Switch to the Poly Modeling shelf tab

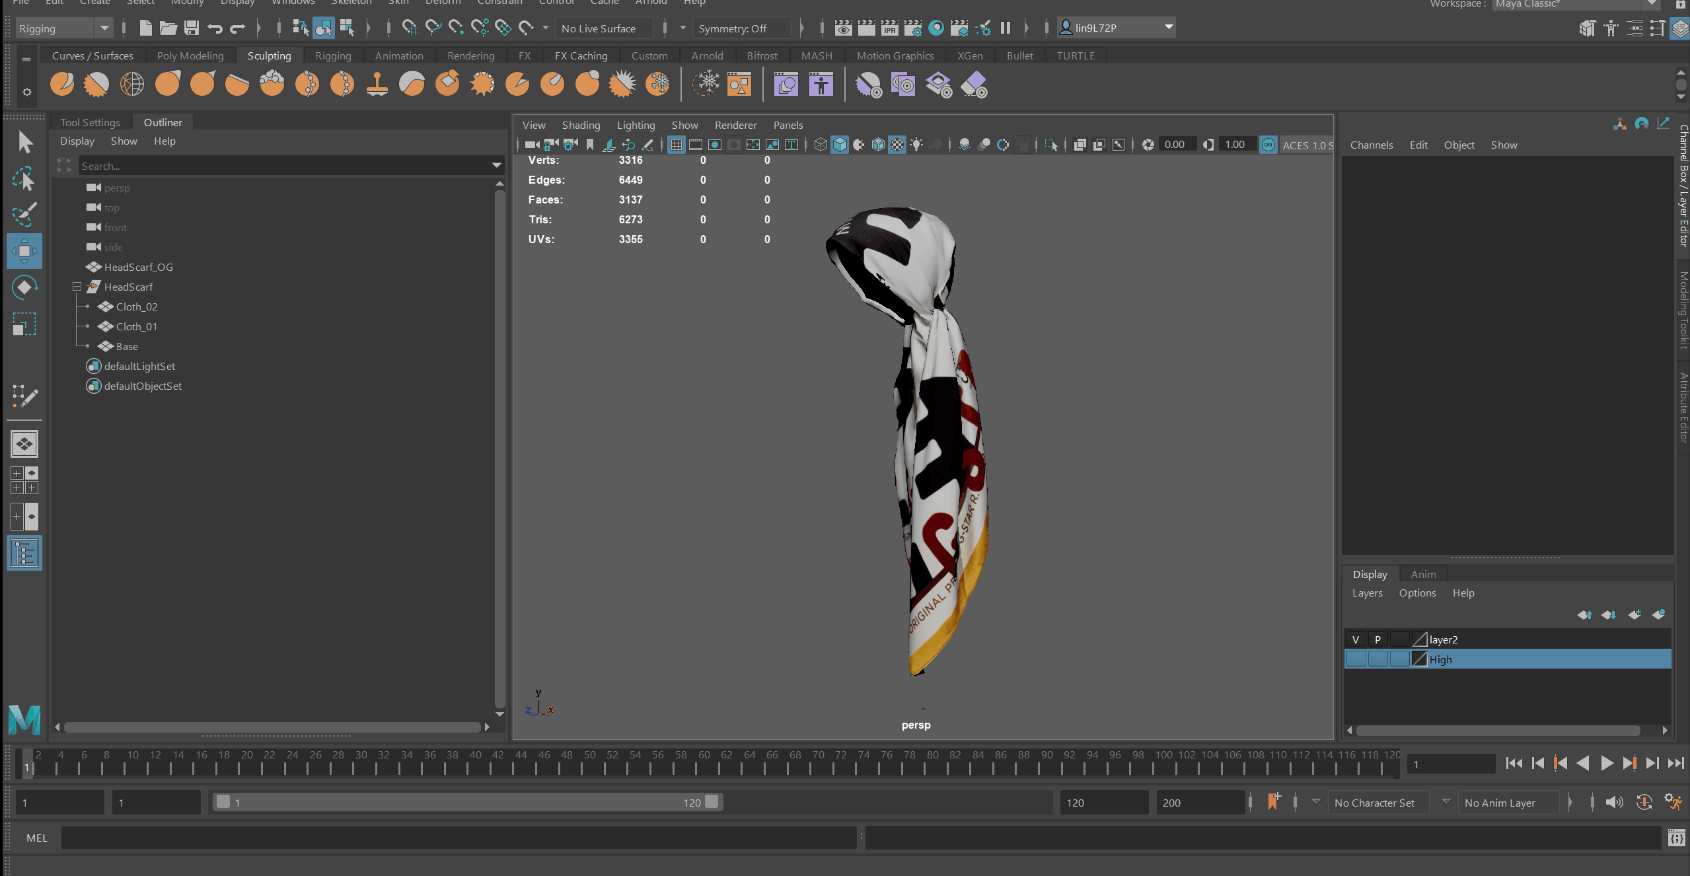[190, 56]
